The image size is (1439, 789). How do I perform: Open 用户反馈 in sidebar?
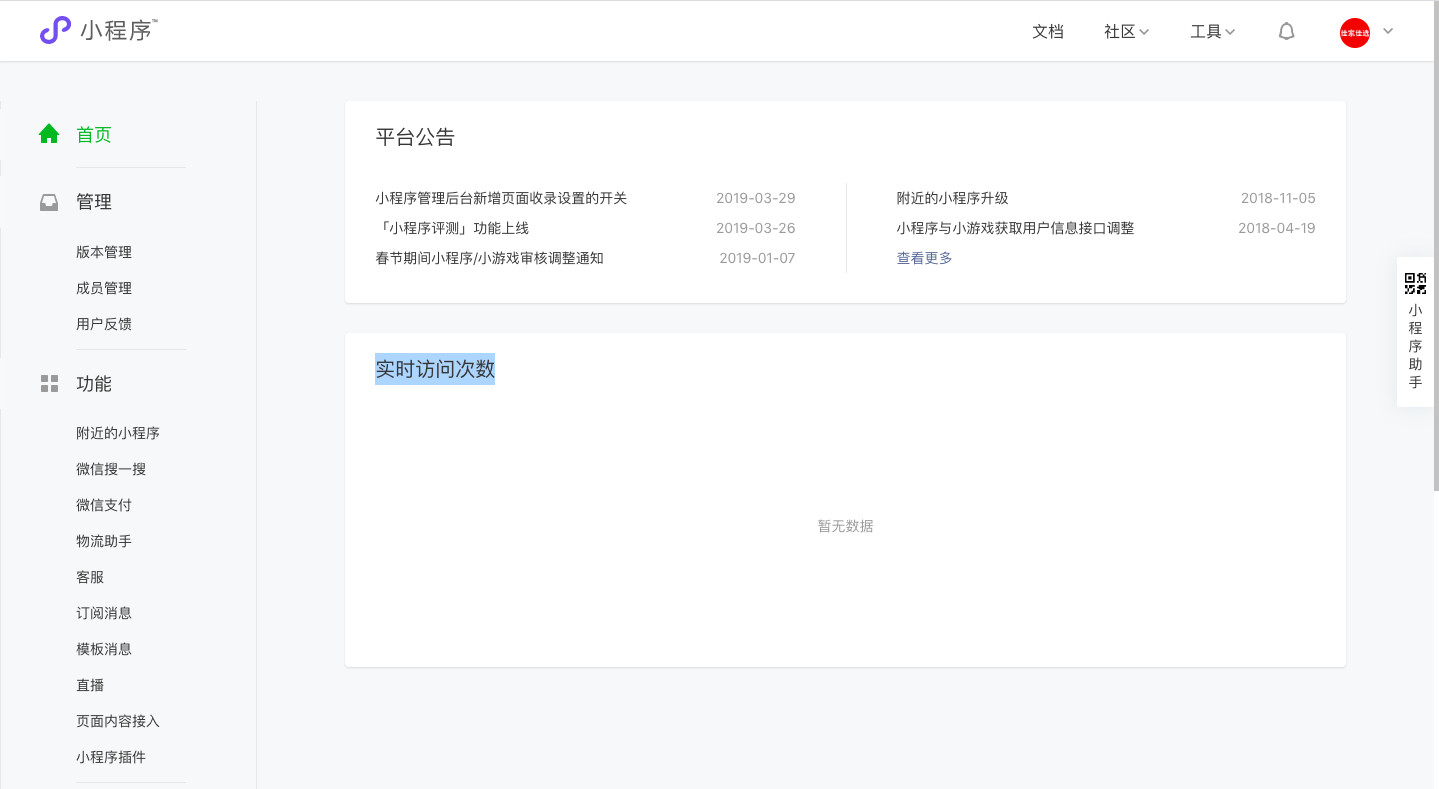104,324
